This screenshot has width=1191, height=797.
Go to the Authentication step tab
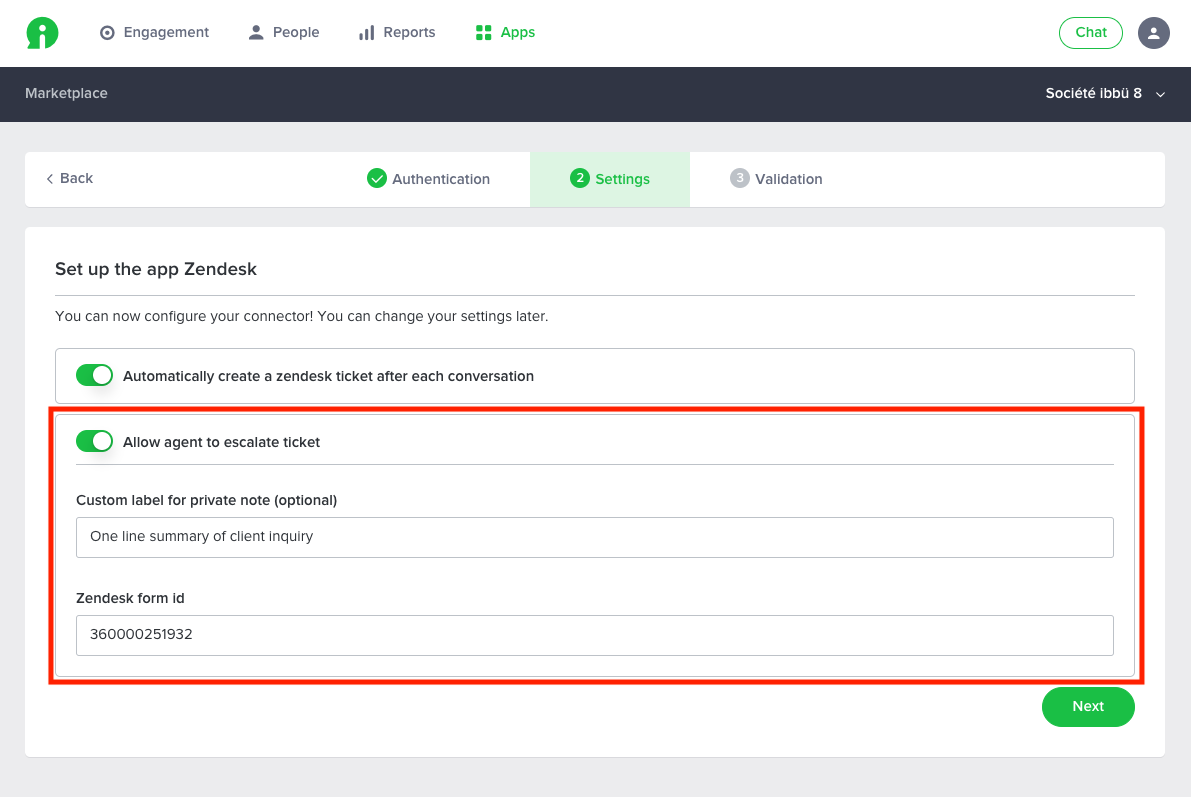coord(428,179)
